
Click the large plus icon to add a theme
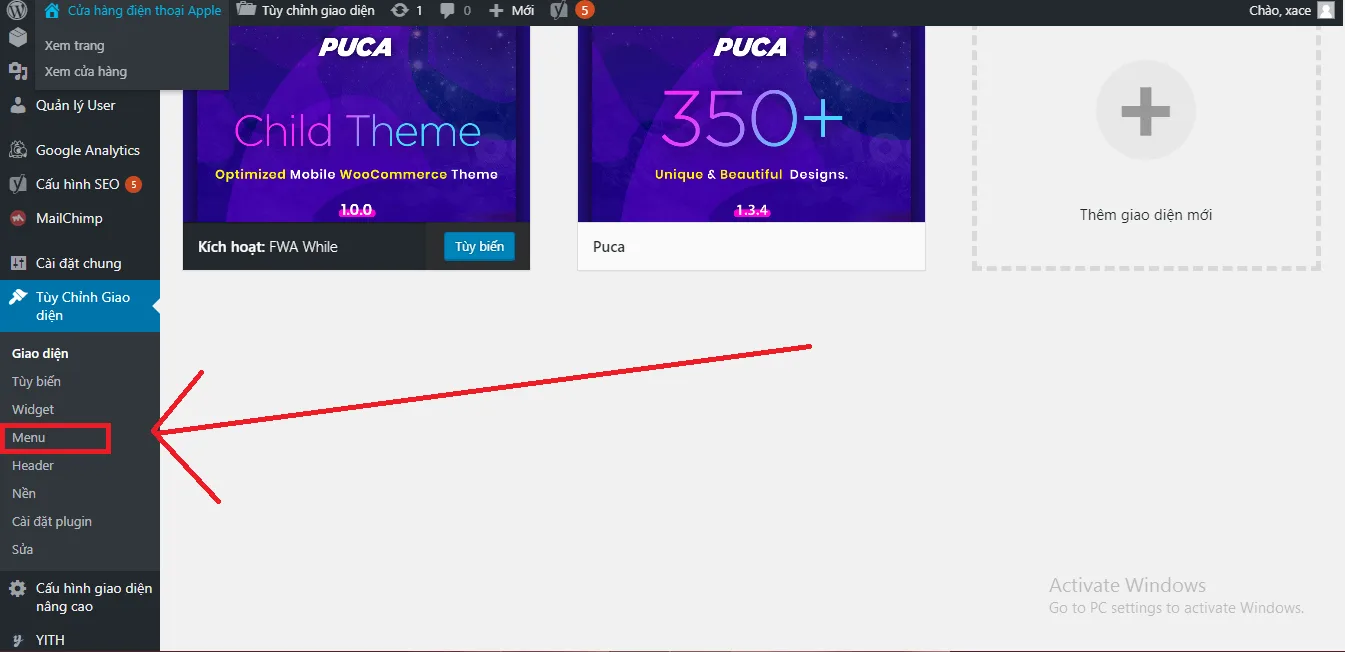(1146, 111)
